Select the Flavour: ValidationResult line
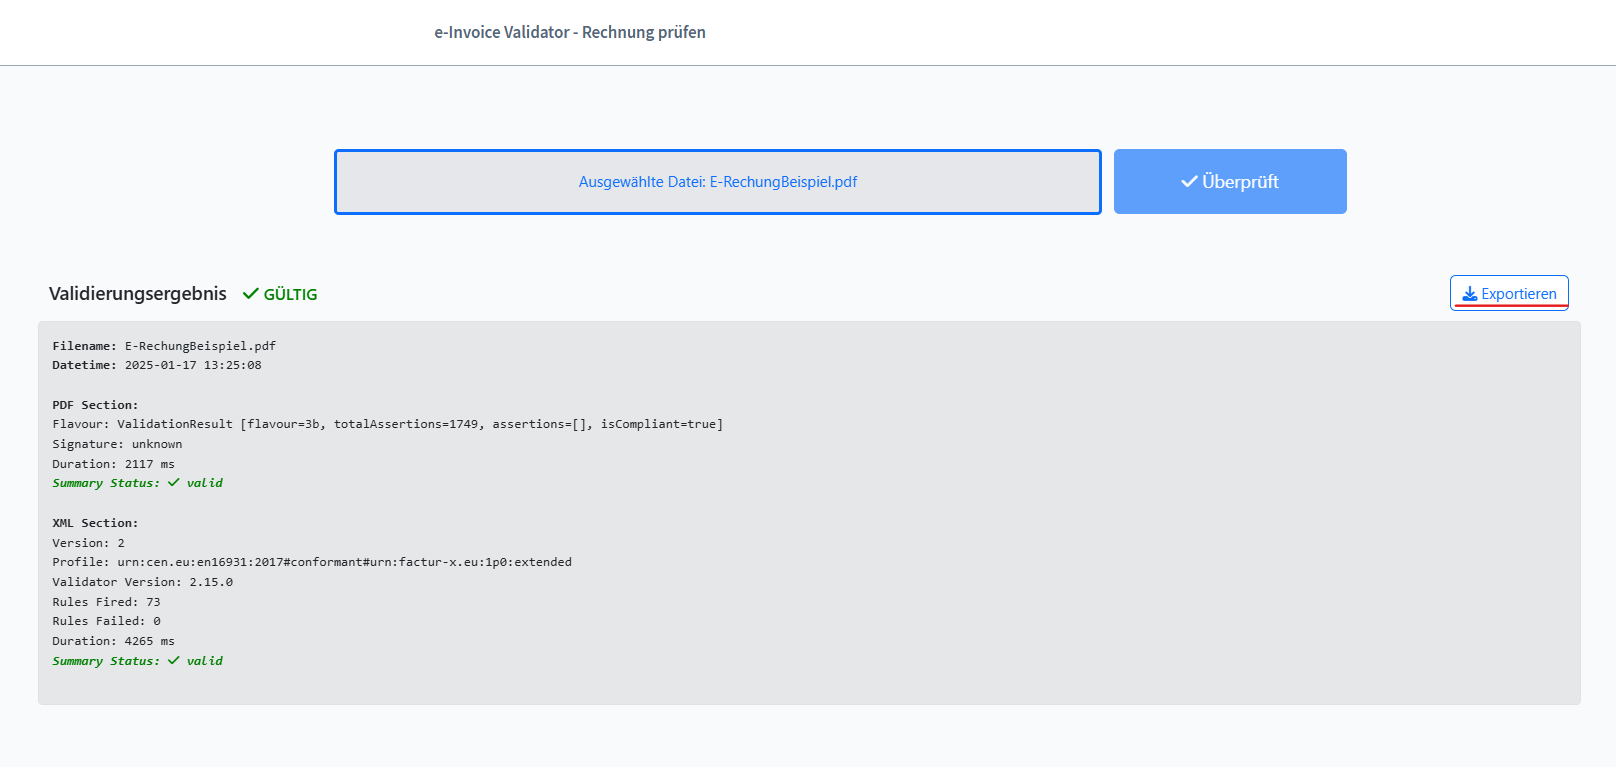This screenshot has width=1616, height=767. point(388,424)
